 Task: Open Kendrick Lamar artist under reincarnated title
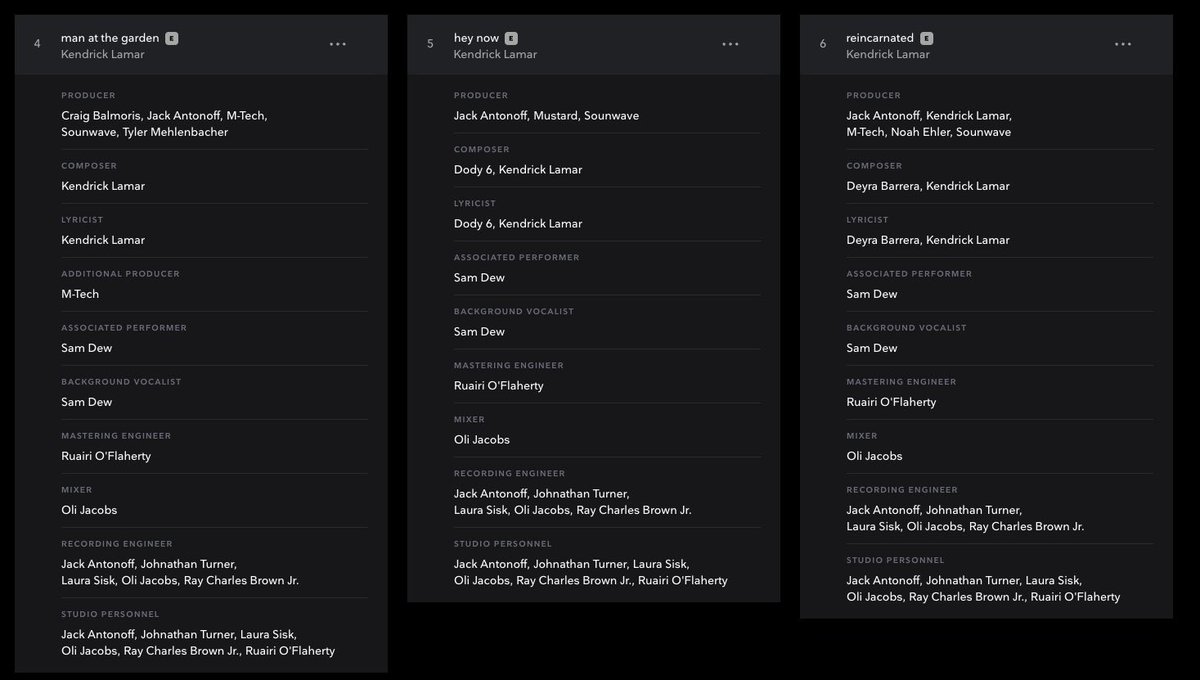(x=888, y=54)
